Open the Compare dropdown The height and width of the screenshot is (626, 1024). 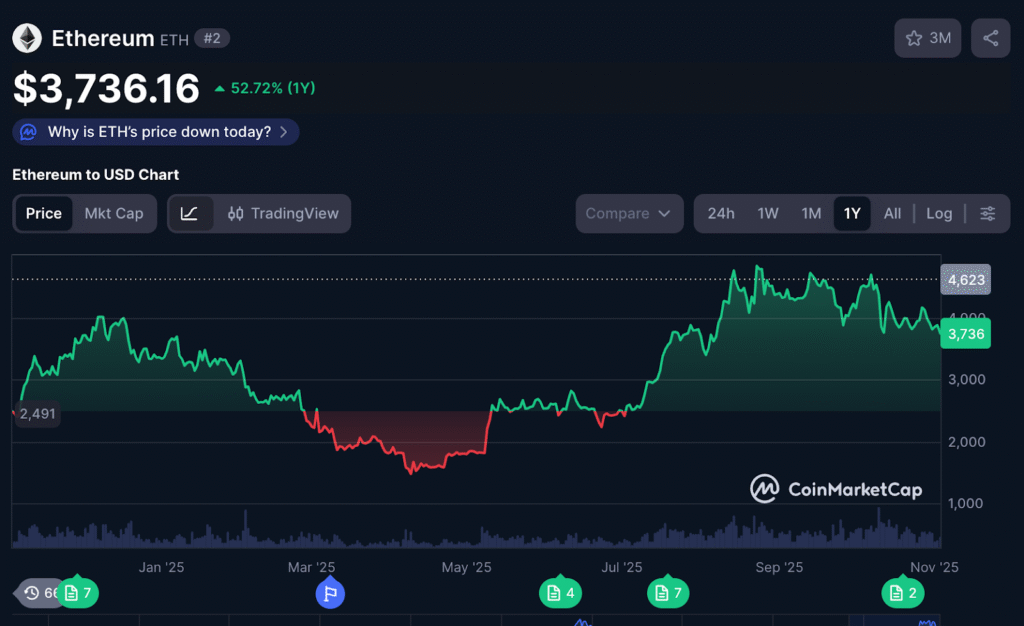point(629,214)
